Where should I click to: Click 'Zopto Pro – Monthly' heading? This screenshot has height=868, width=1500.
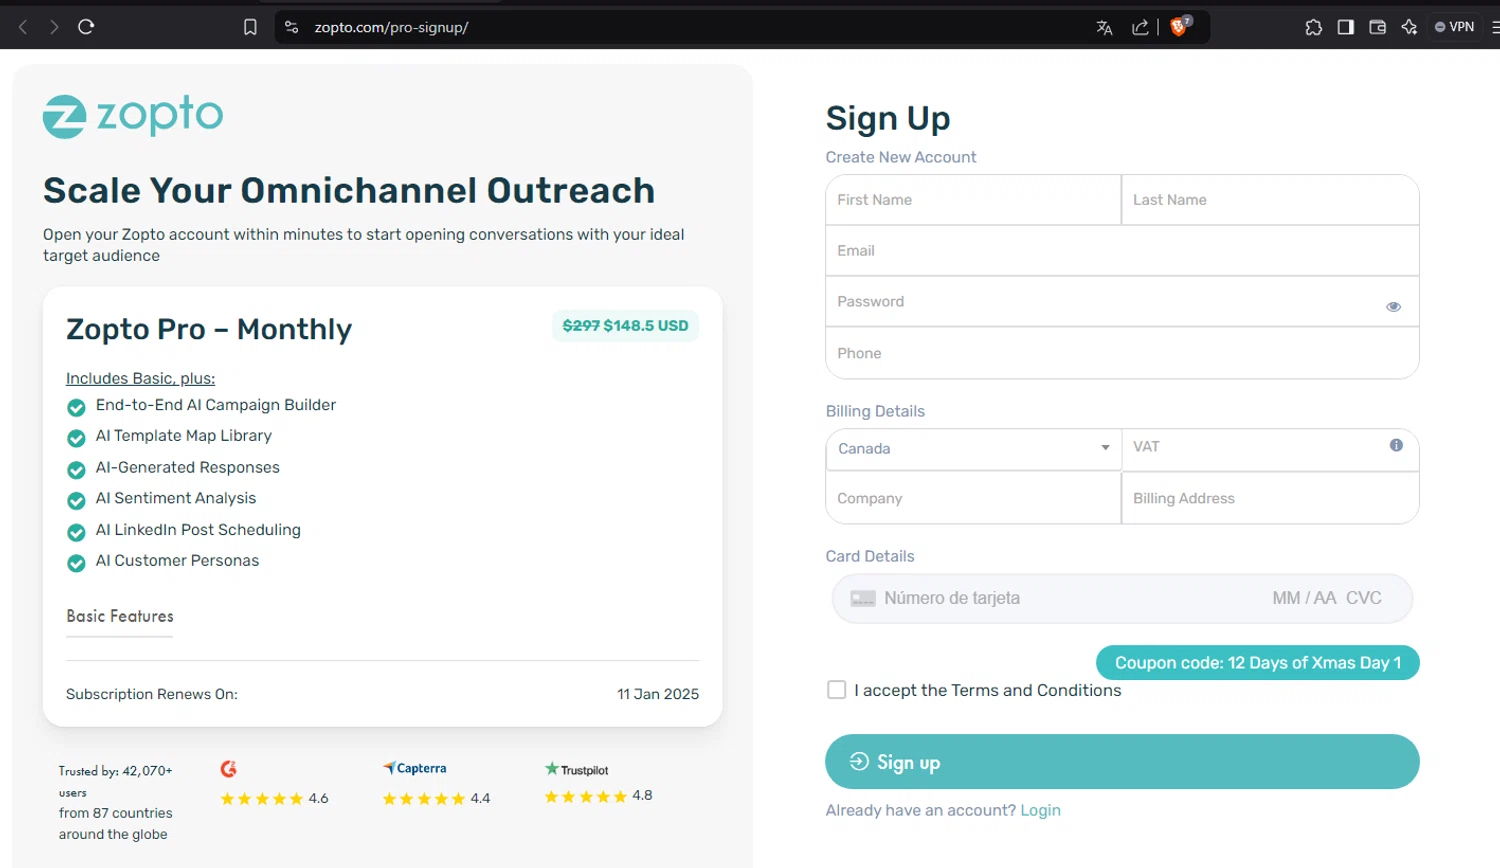tap(209, 329)
